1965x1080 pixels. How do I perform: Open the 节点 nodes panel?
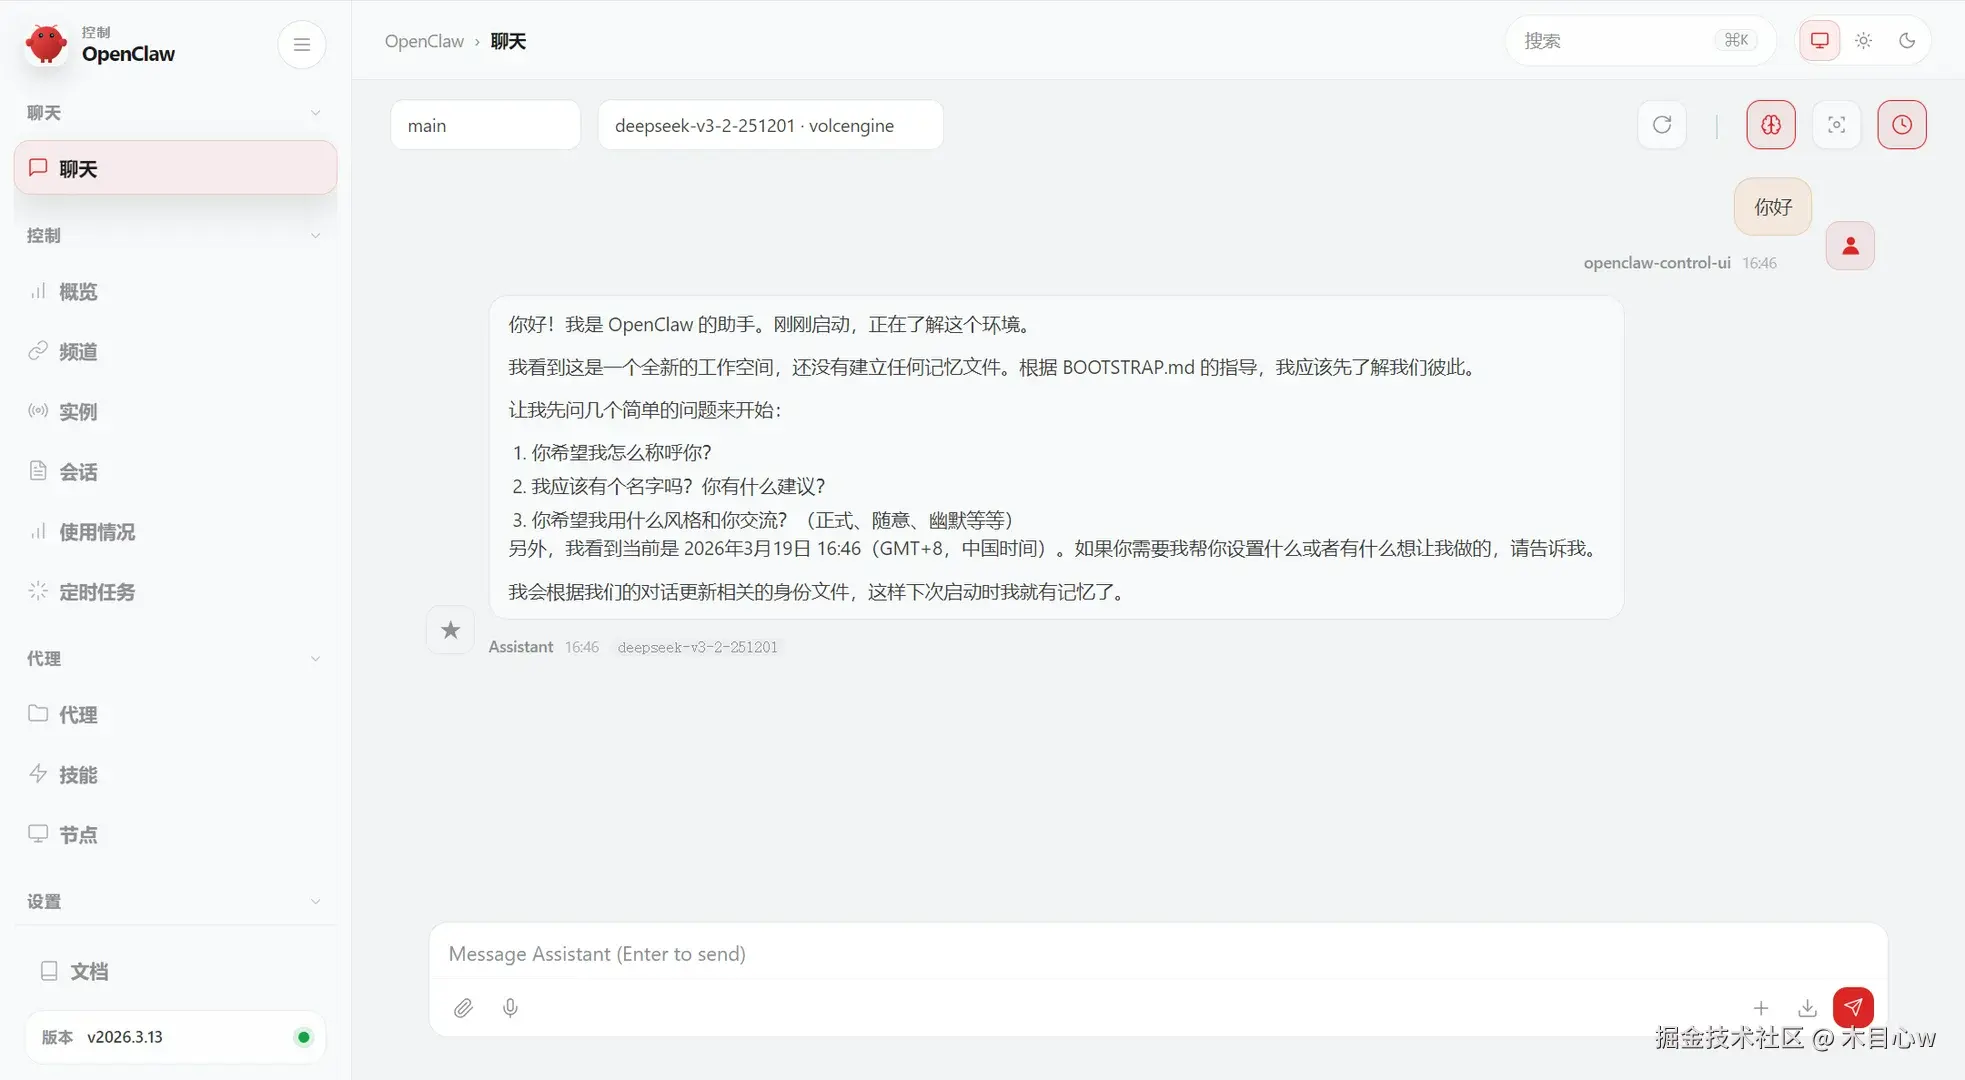[78, 834]
